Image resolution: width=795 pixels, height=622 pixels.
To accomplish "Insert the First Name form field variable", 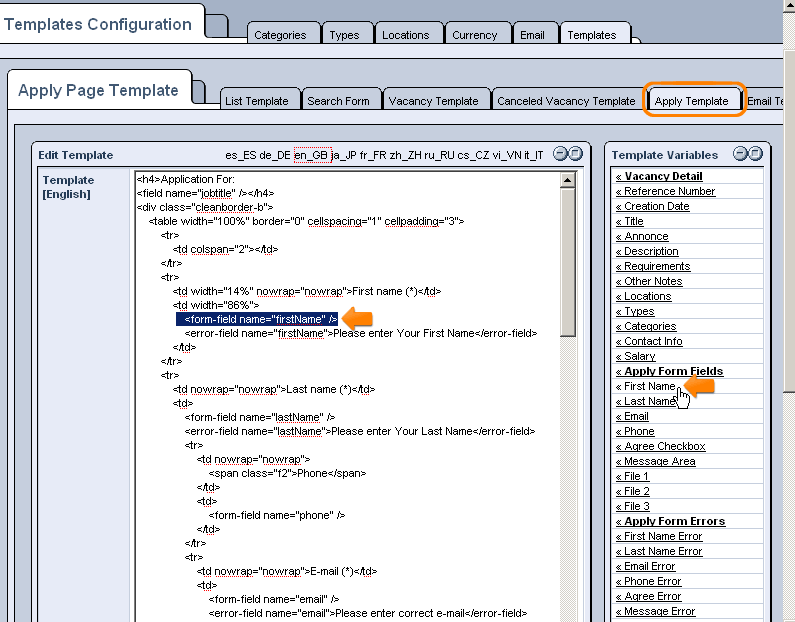I will (645, 386).
